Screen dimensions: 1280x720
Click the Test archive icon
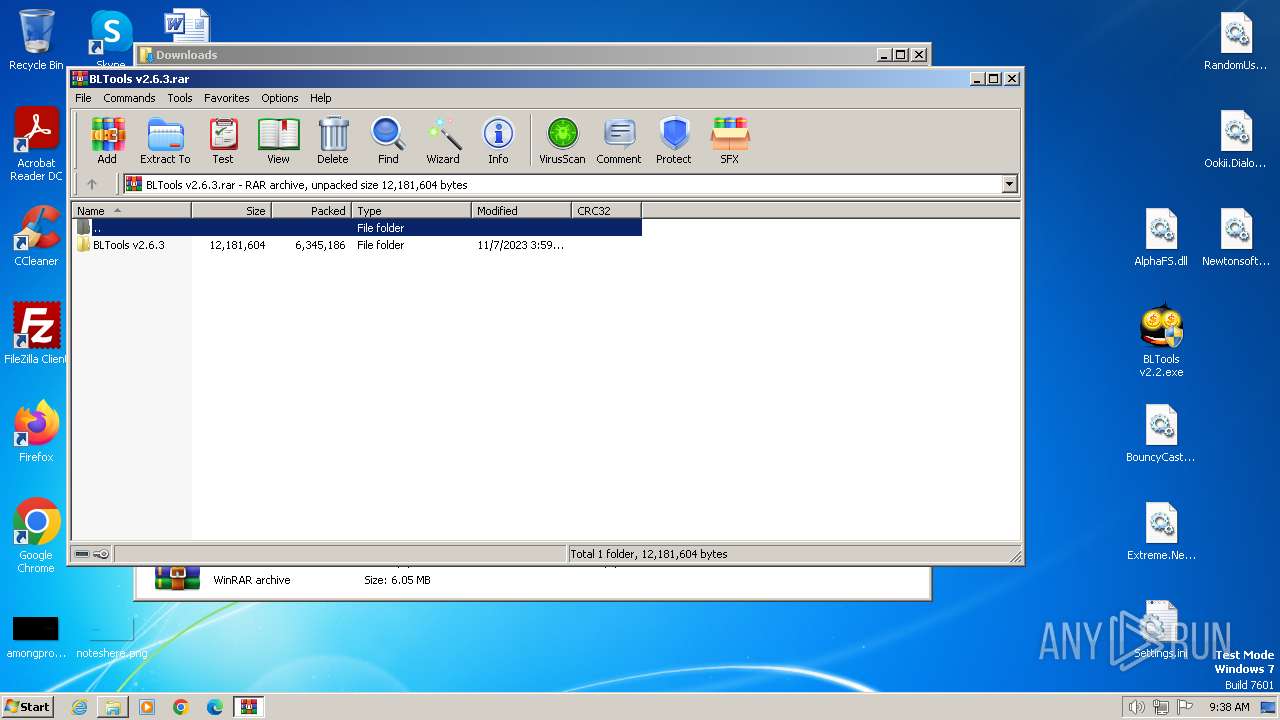pos(223,140)
